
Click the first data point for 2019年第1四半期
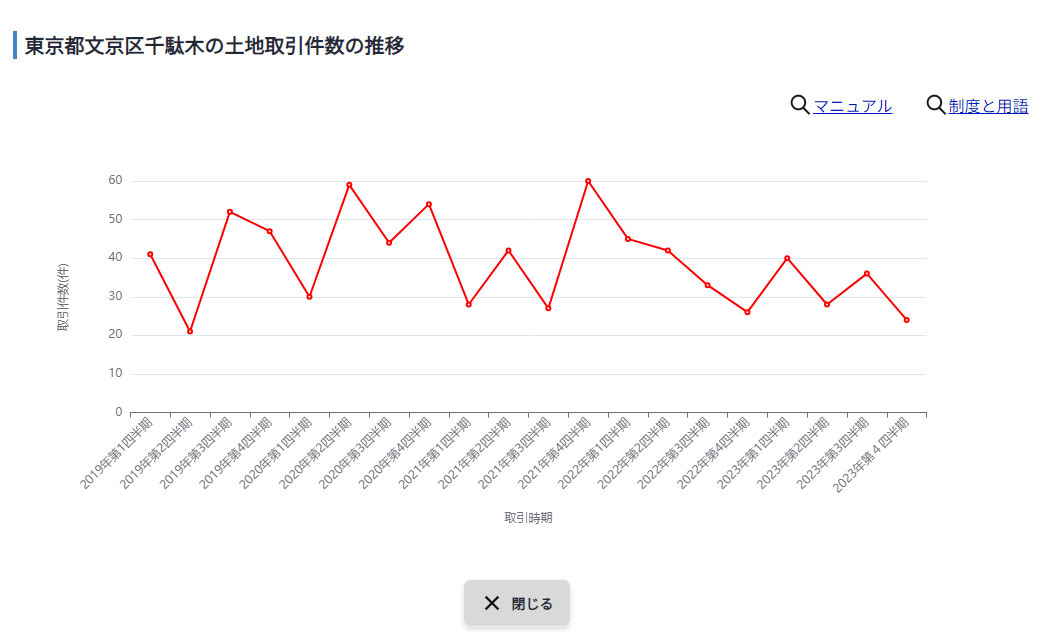150,253
